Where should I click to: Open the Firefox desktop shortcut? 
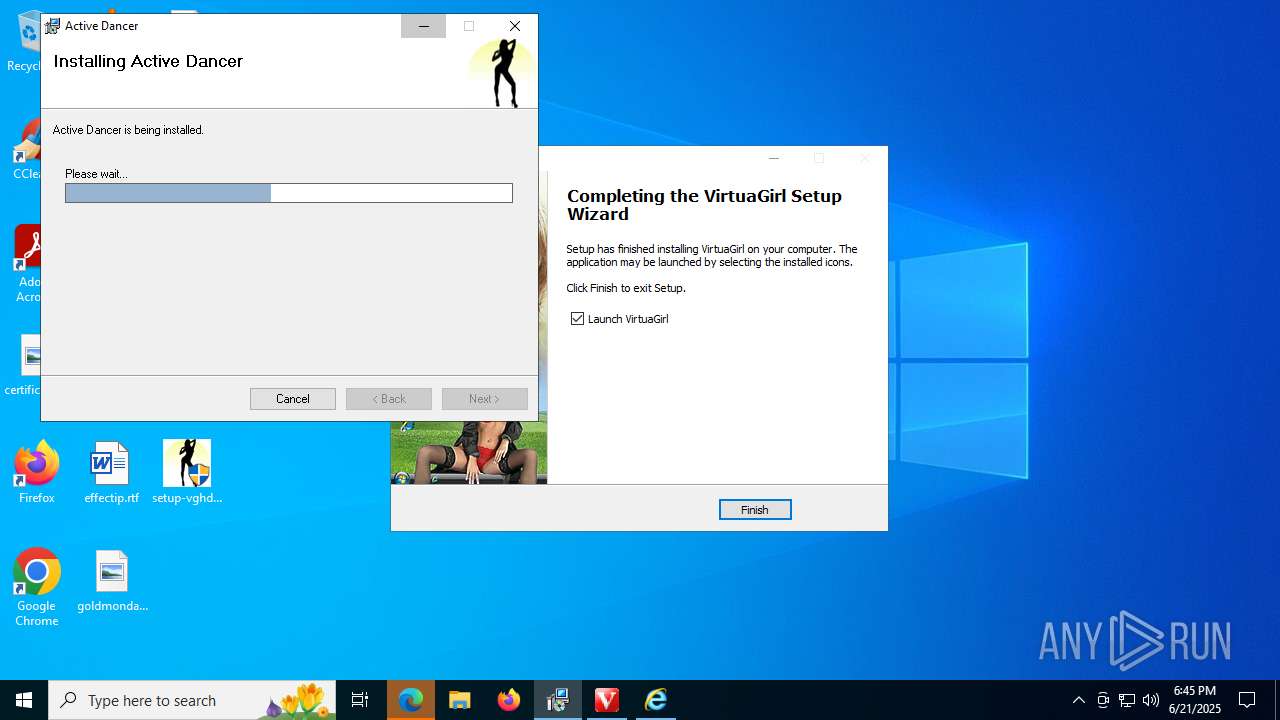(x=37, y=473)
